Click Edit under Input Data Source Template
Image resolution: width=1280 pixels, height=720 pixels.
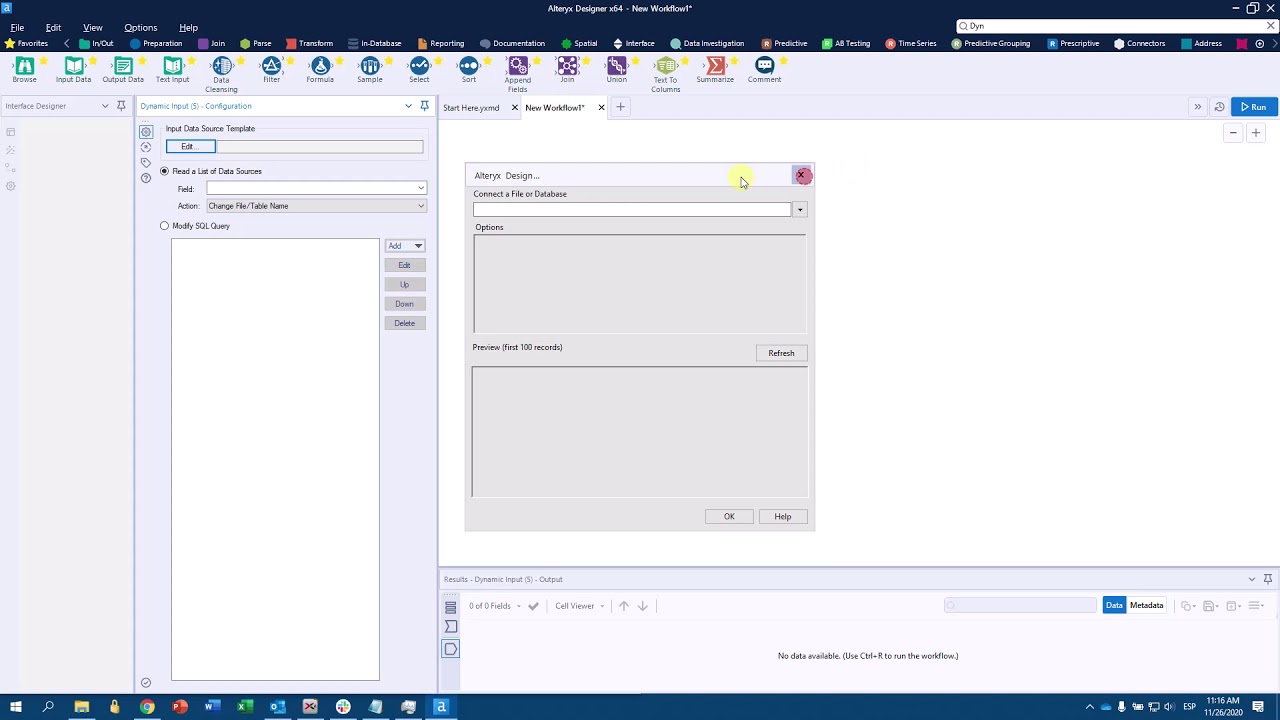tap(190, 147)
